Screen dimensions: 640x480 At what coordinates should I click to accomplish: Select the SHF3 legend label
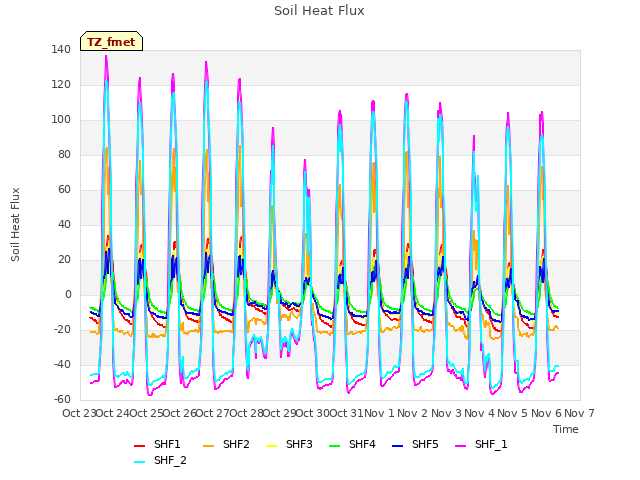299,444
